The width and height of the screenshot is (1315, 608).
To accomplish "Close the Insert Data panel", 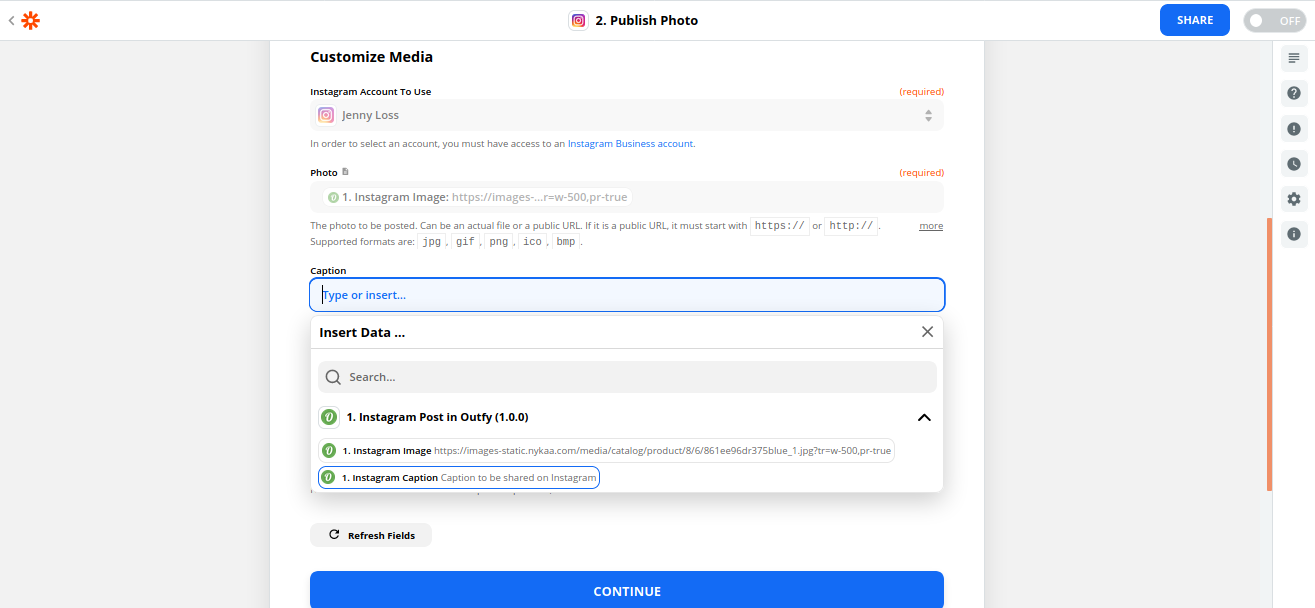I will coord(927,332).
